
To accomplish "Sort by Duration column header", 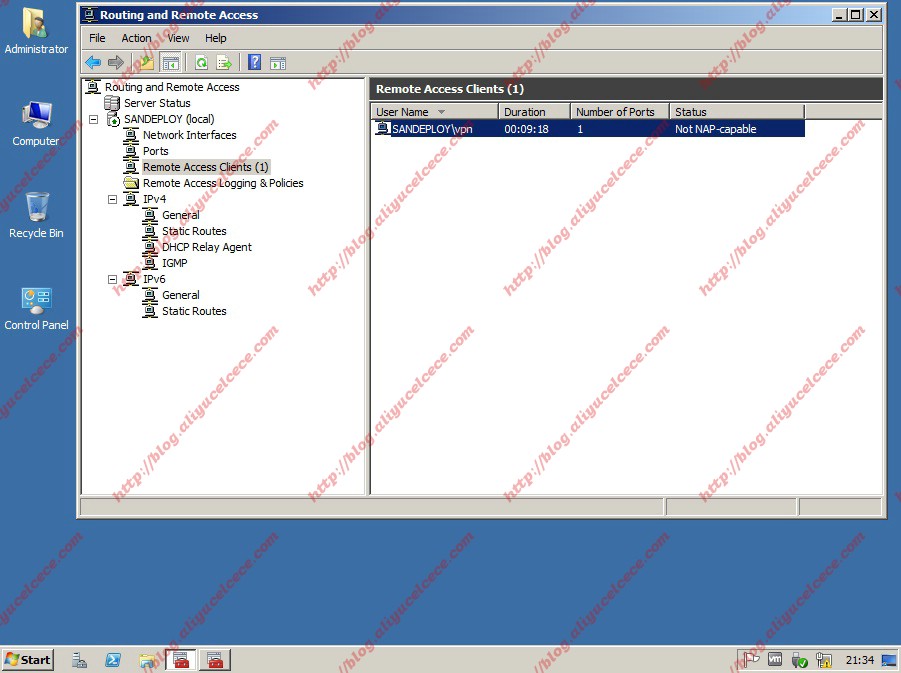I will (x=534, y=111).
